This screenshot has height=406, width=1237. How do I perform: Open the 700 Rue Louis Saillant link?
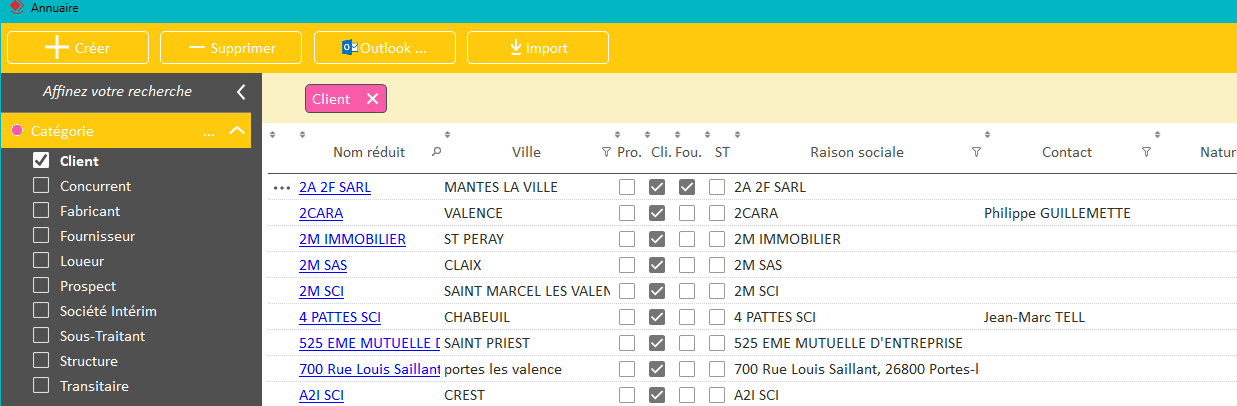tap(369, 369)
